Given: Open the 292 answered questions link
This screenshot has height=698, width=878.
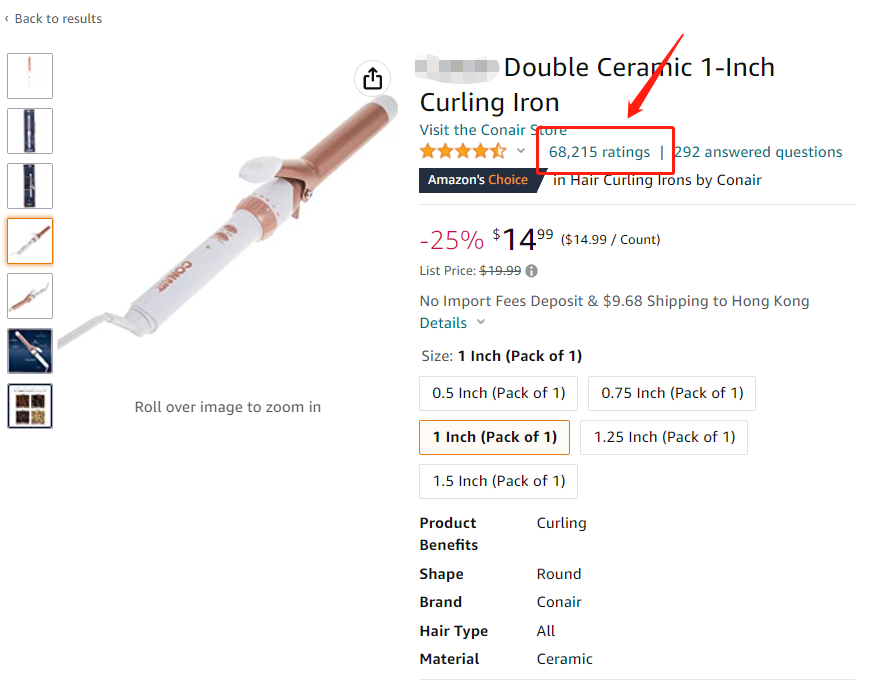Looking at the screenshot, I should tap(758, 152).
